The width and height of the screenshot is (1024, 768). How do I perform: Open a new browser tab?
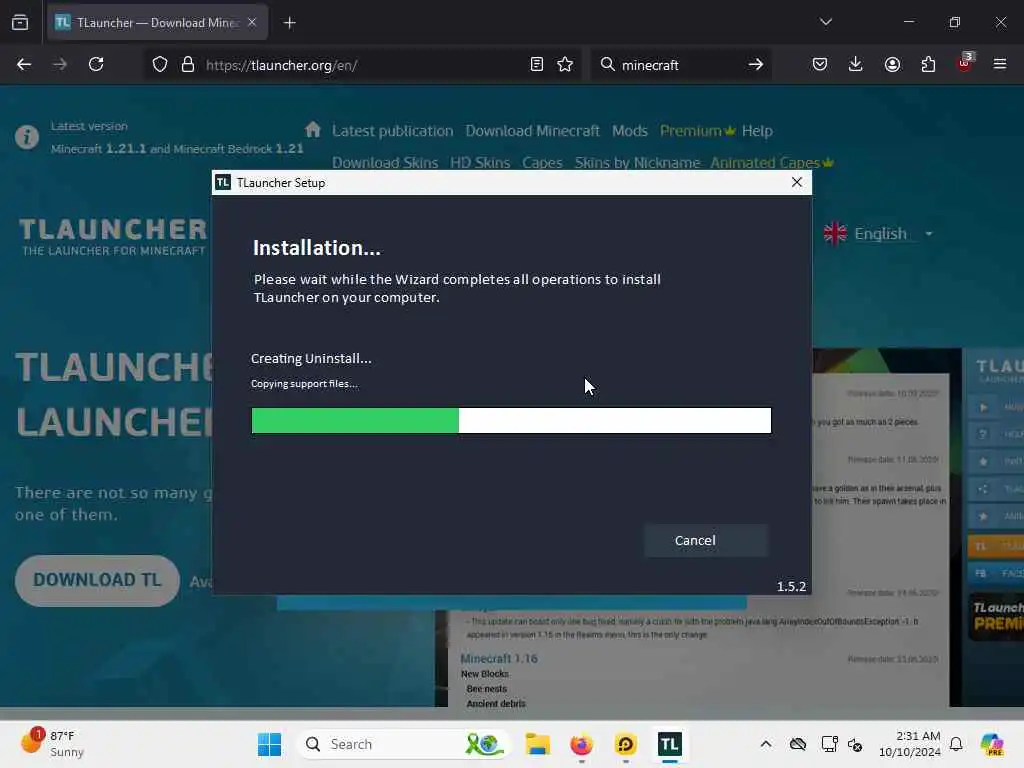point(290,23)
